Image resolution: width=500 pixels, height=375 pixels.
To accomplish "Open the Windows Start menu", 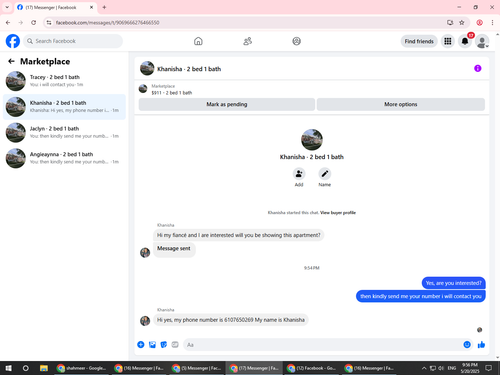I will 9,368.
